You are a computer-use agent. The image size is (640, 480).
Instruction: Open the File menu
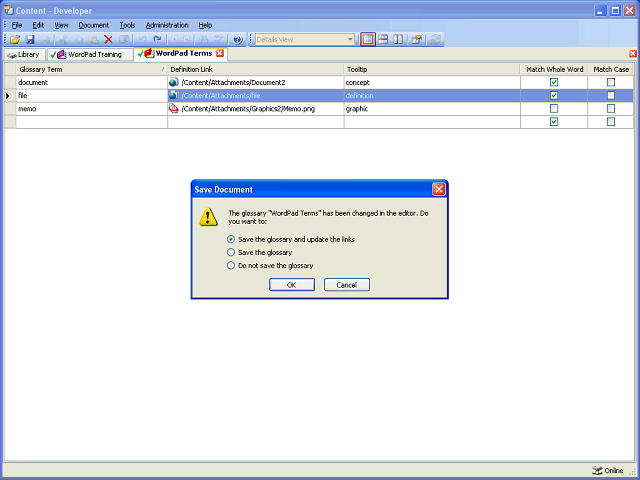17,25
